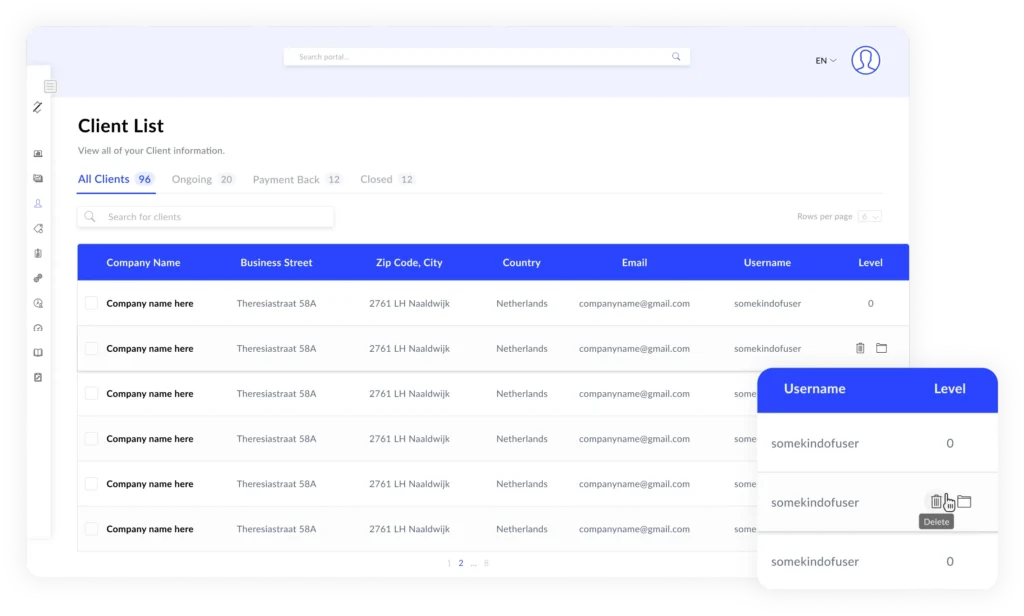Open the link chain icon in sidebar

(38, 278)
